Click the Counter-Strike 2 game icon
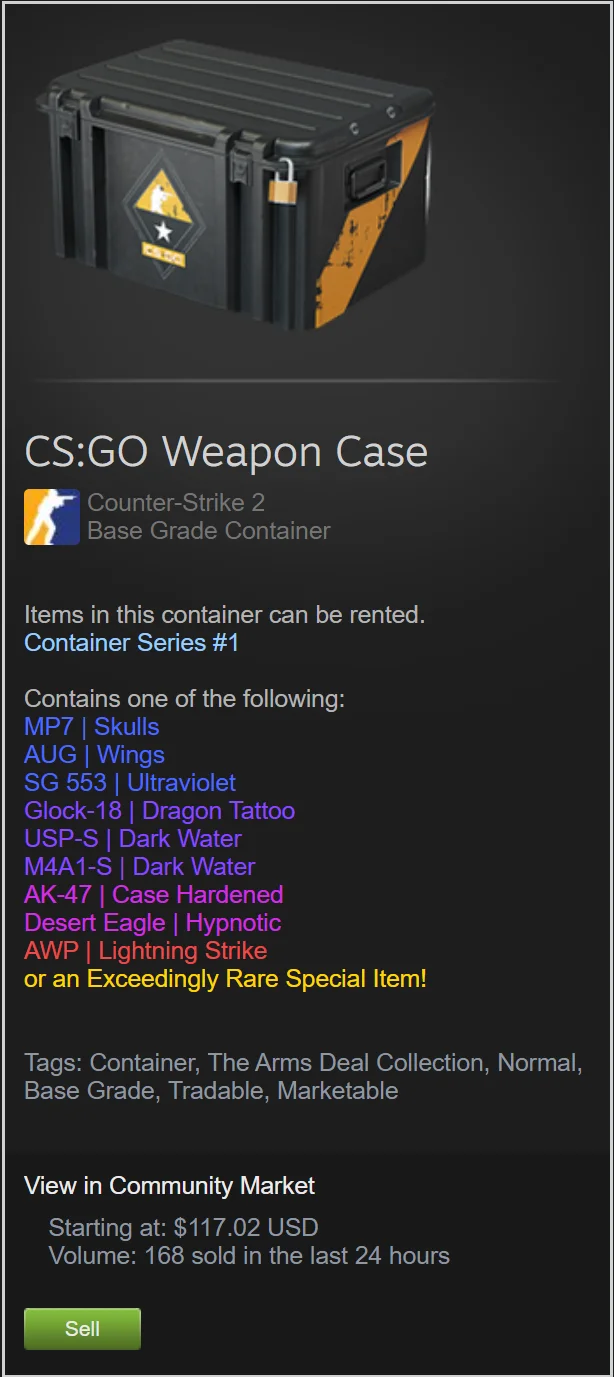The height and width of the screenshot is (1377, 614). point(52,517)
